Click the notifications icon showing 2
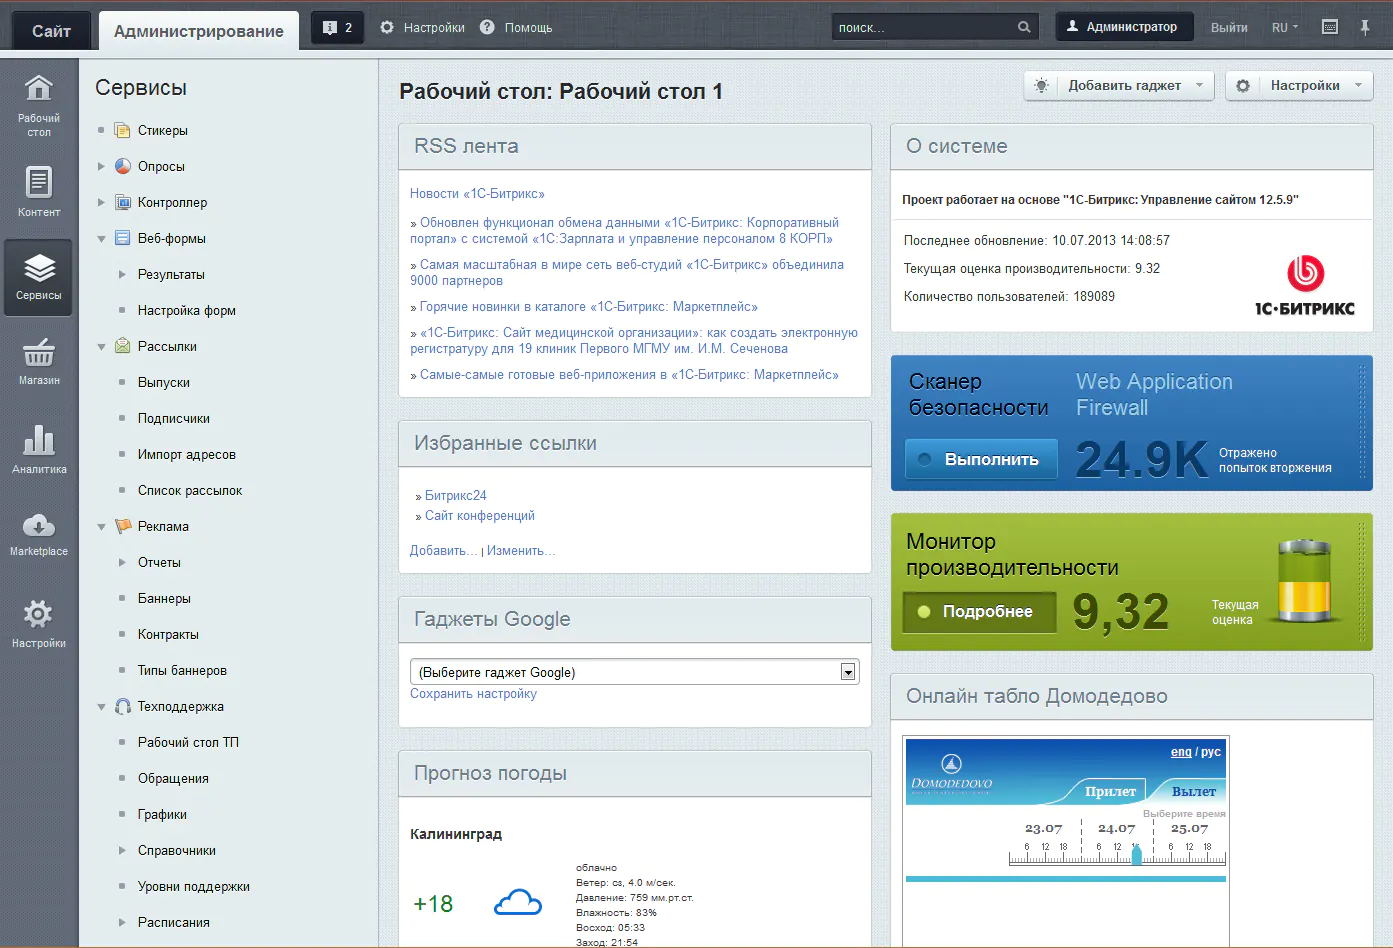 click(337, 28)
